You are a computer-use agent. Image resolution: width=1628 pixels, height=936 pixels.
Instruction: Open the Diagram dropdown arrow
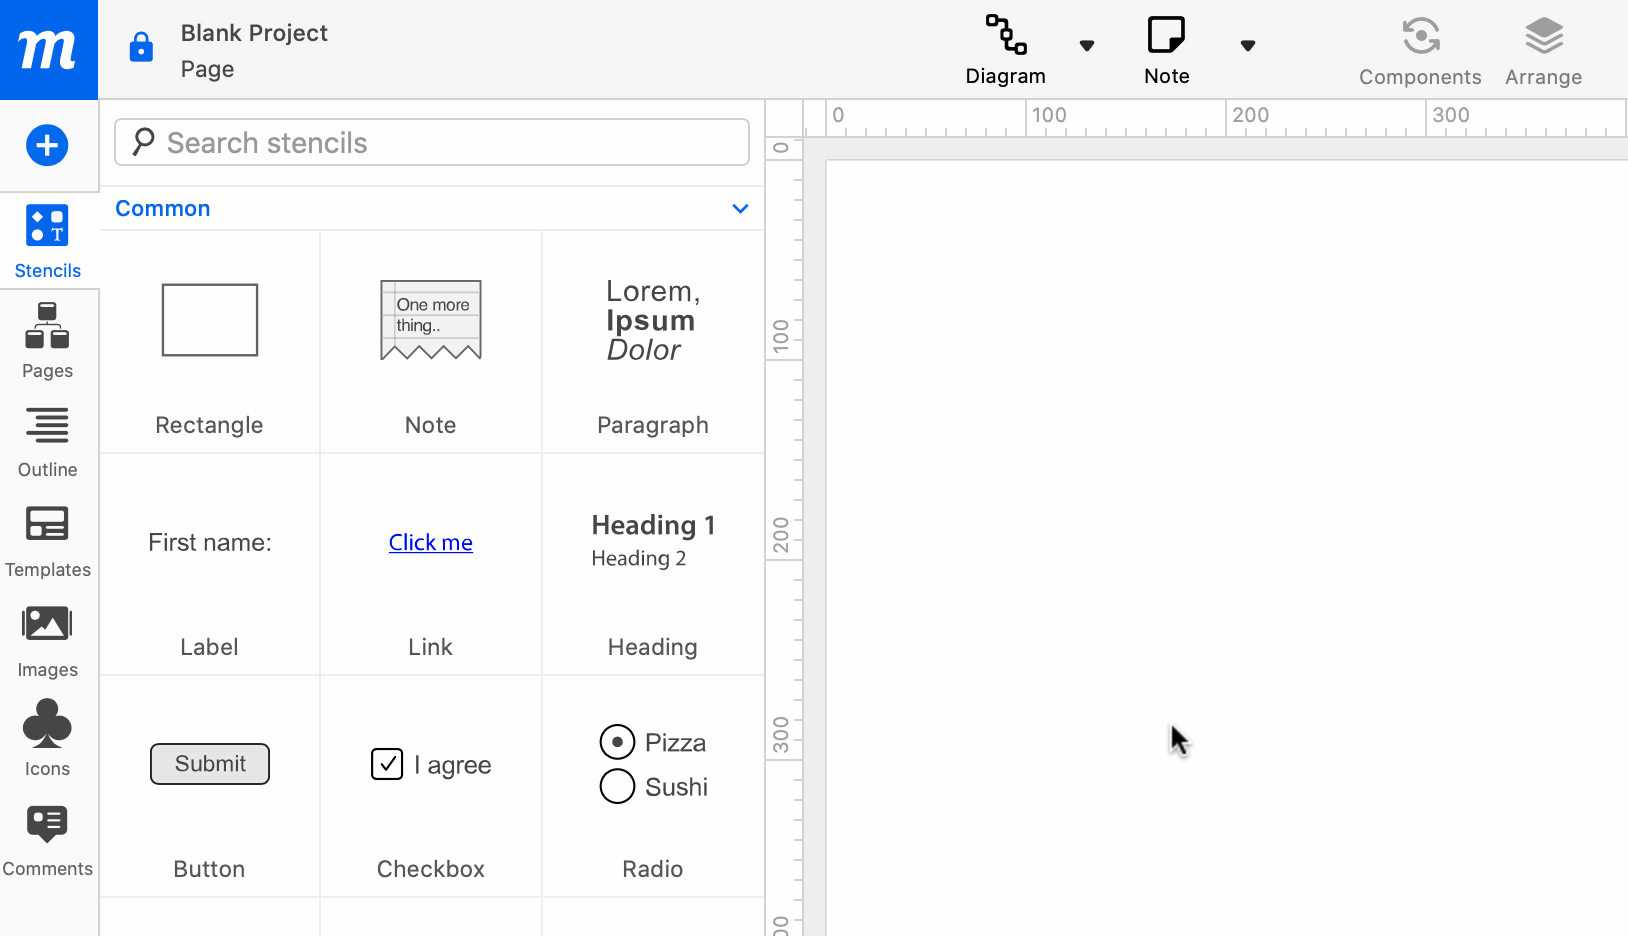(x=1087, y=46)
